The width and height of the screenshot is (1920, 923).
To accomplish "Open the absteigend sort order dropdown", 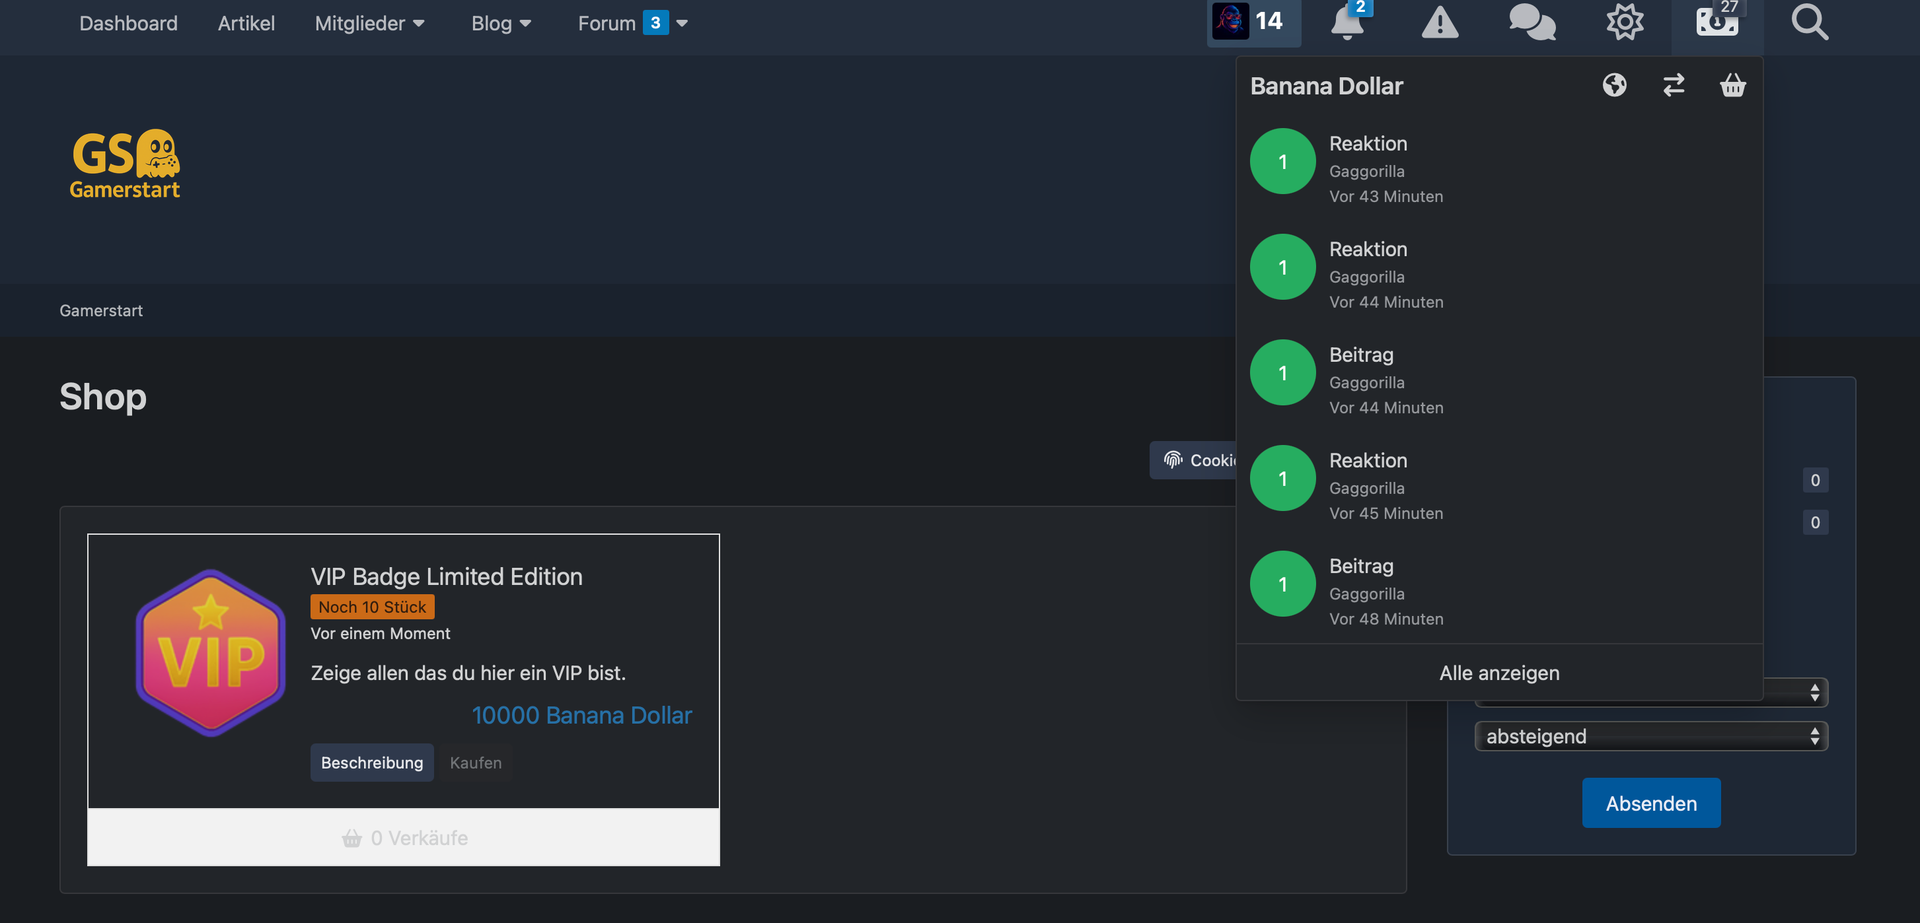I will point(1651,737).
